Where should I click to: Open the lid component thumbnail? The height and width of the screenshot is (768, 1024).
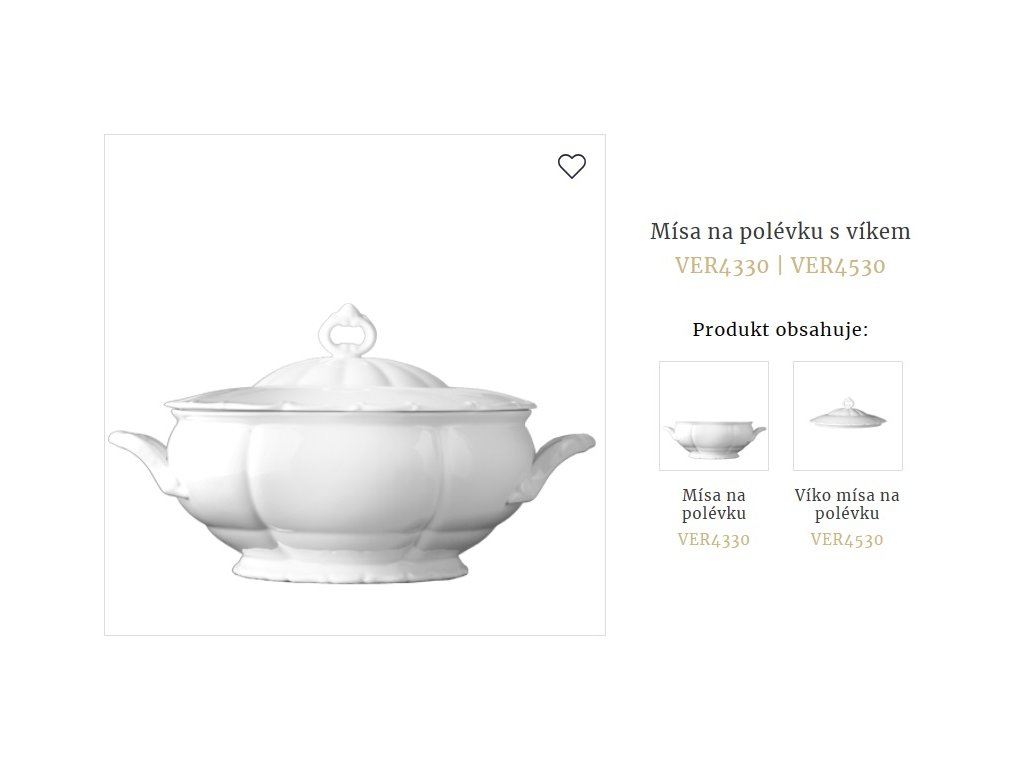click(848, 416)
